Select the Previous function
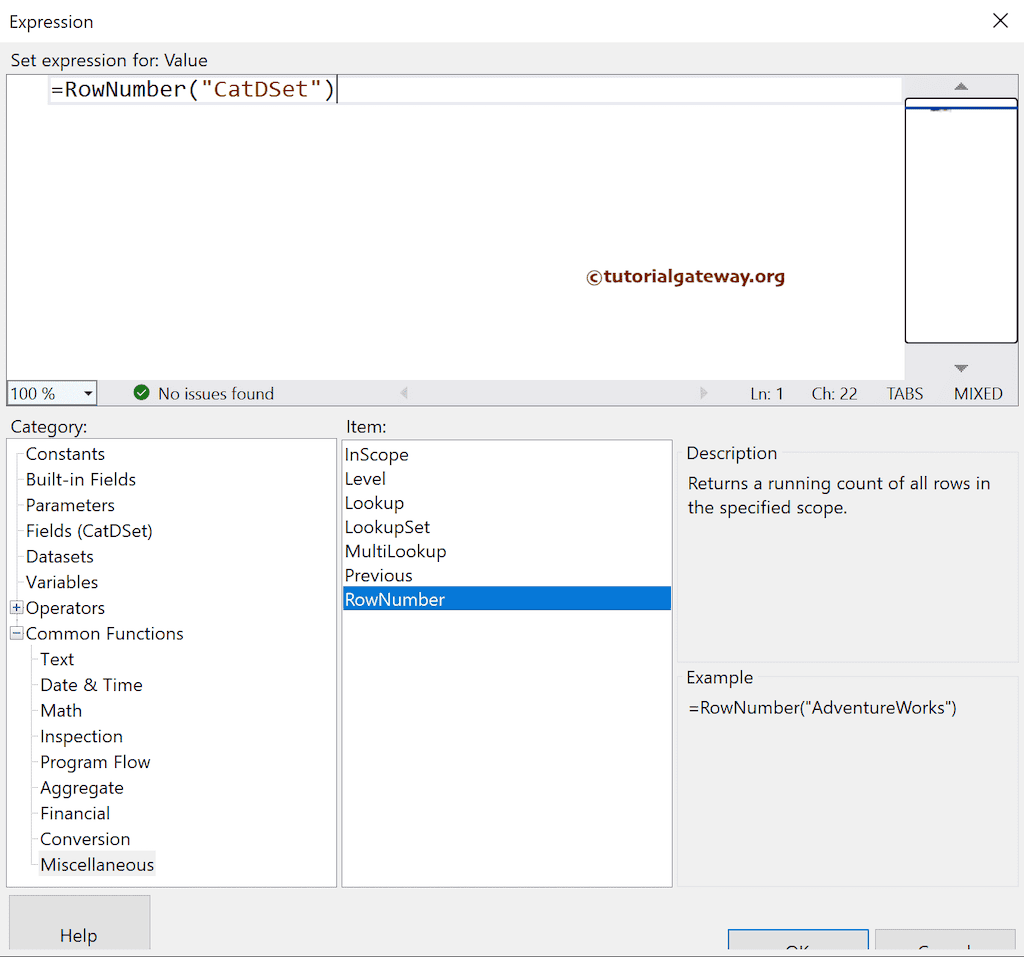 tap(378, 575)
